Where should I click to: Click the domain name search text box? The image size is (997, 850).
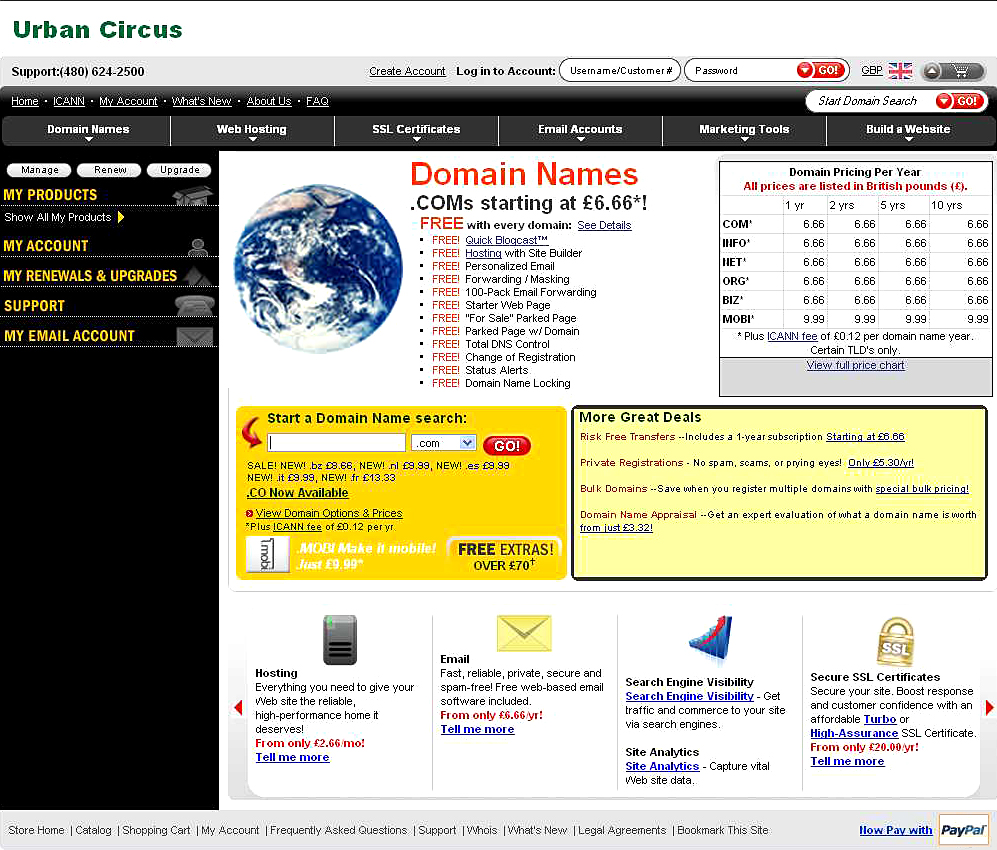[x=336, y=442]
